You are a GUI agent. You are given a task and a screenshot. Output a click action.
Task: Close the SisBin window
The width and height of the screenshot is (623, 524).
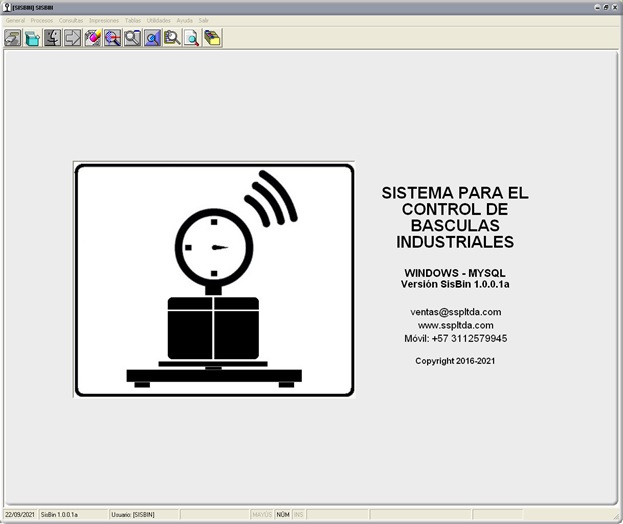[614, 7]
